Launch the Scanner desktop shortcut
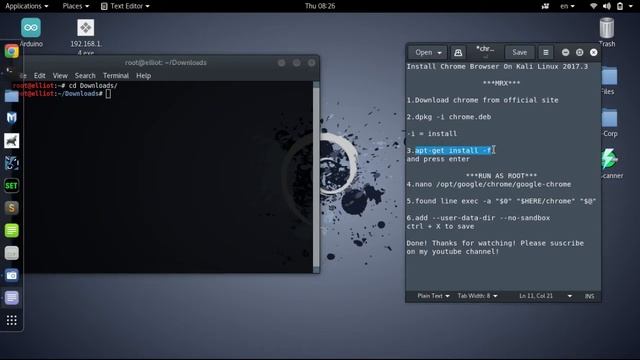The height and width of the screenshot is (360, 640). (611, 163)
